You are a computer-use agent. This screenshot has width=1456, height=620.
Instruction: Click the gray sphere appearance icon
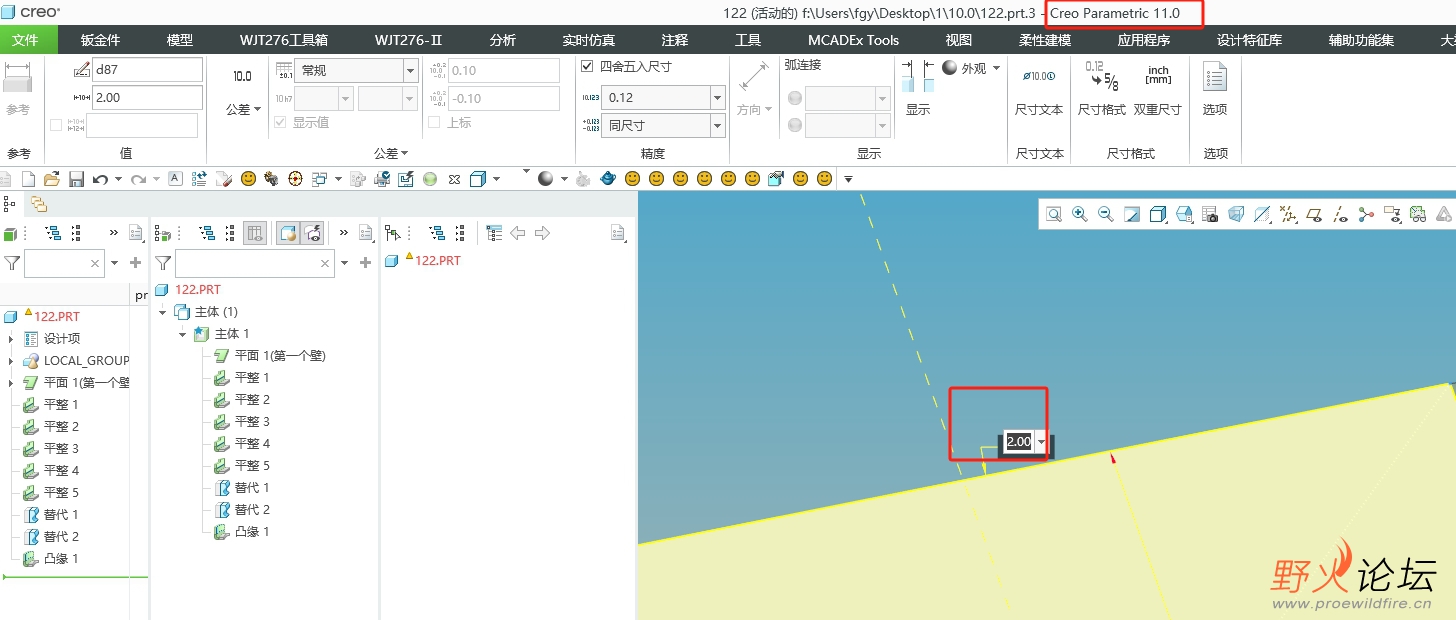pyautogui.click(x=545, y=179)
